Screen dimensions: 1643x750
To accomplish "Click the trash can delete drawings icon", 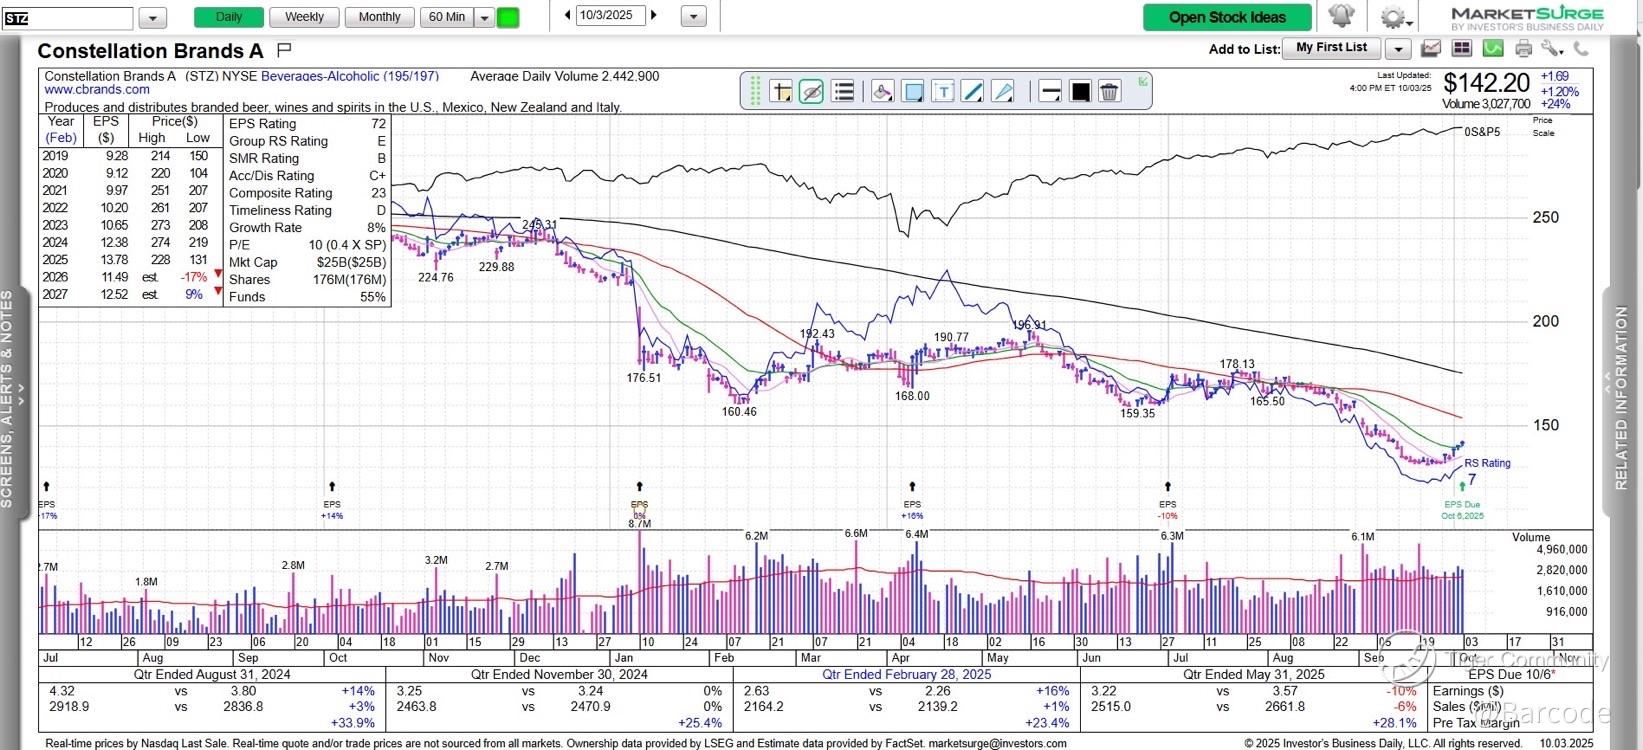I will pos(1109,92).
